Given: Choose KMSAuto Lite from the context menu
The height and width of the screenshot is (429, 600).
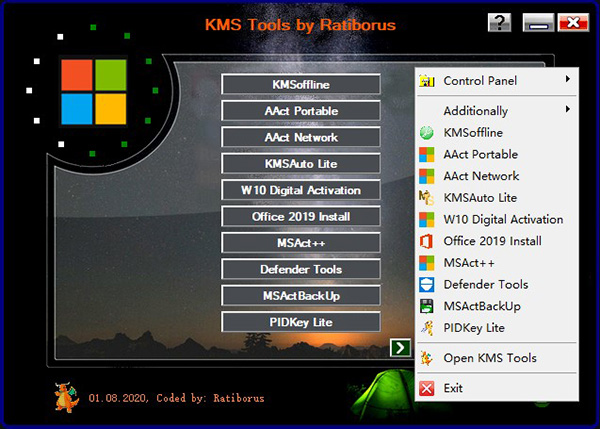Looking at the screenshot, I should click(x=497, y=198).
